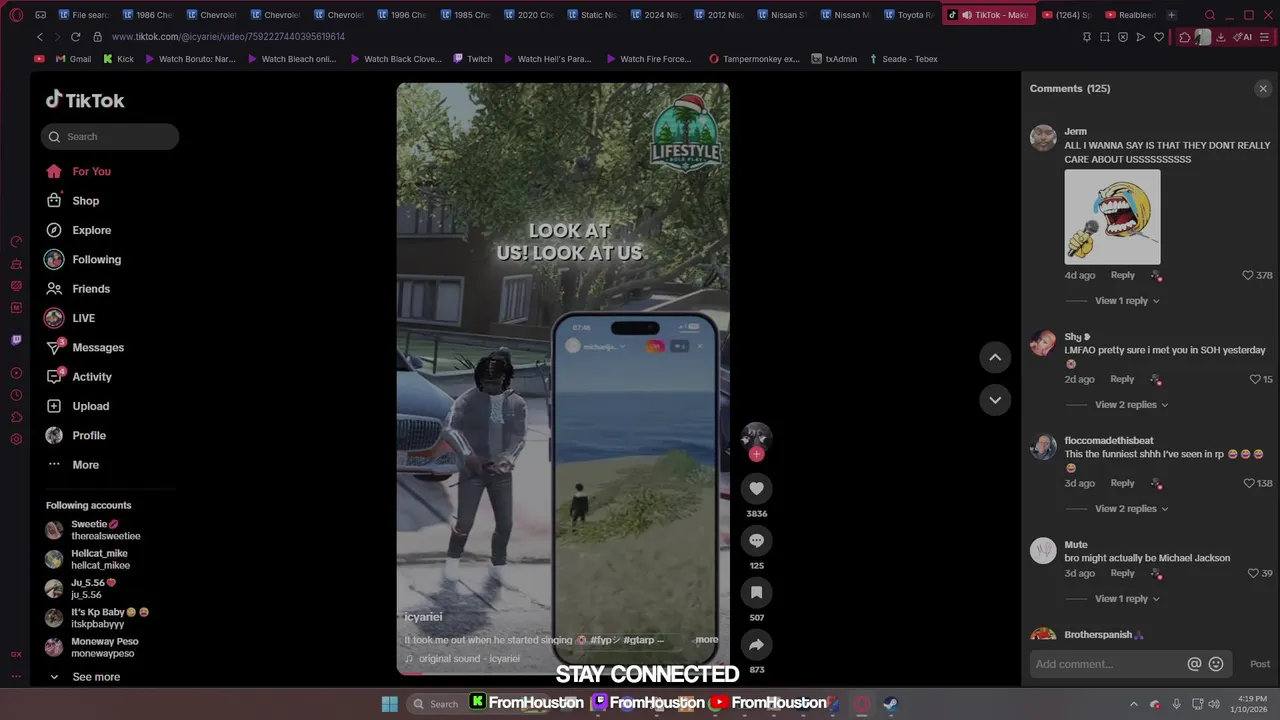This screenshot has height=720, width=1280.
Task: Open emoji picker in comment box
Action: 1216,664
